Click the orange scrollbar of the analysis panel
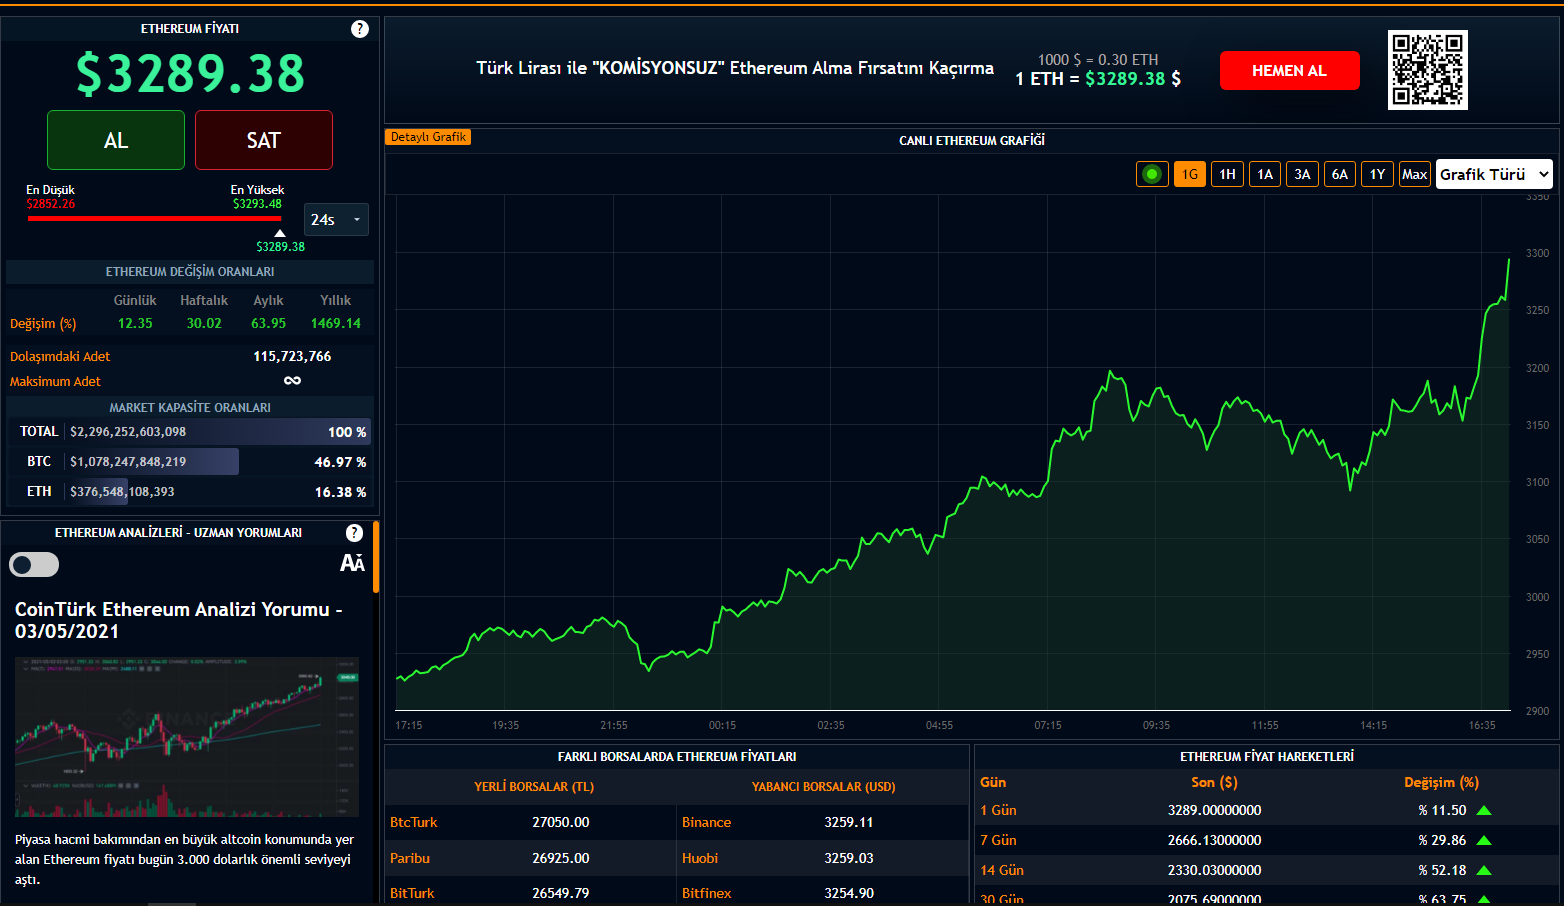Viewport: 1564px width, 906px height. 376,557
